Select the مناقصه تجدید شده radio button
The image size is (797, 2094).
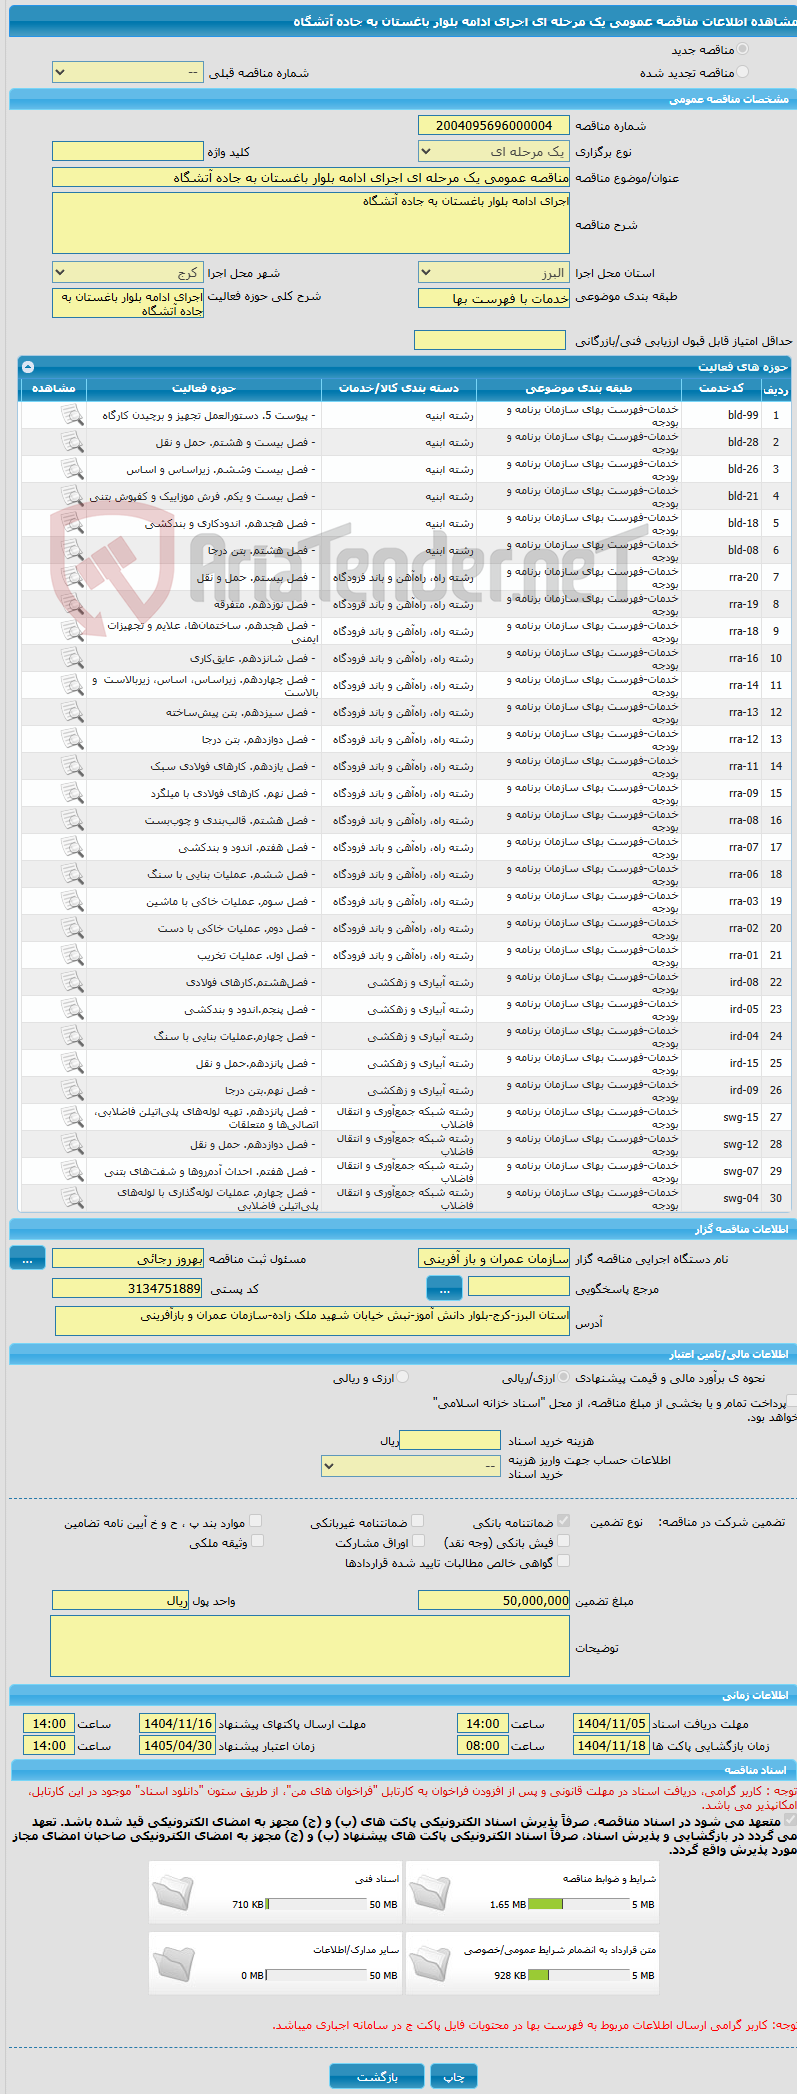coord(742,72)
